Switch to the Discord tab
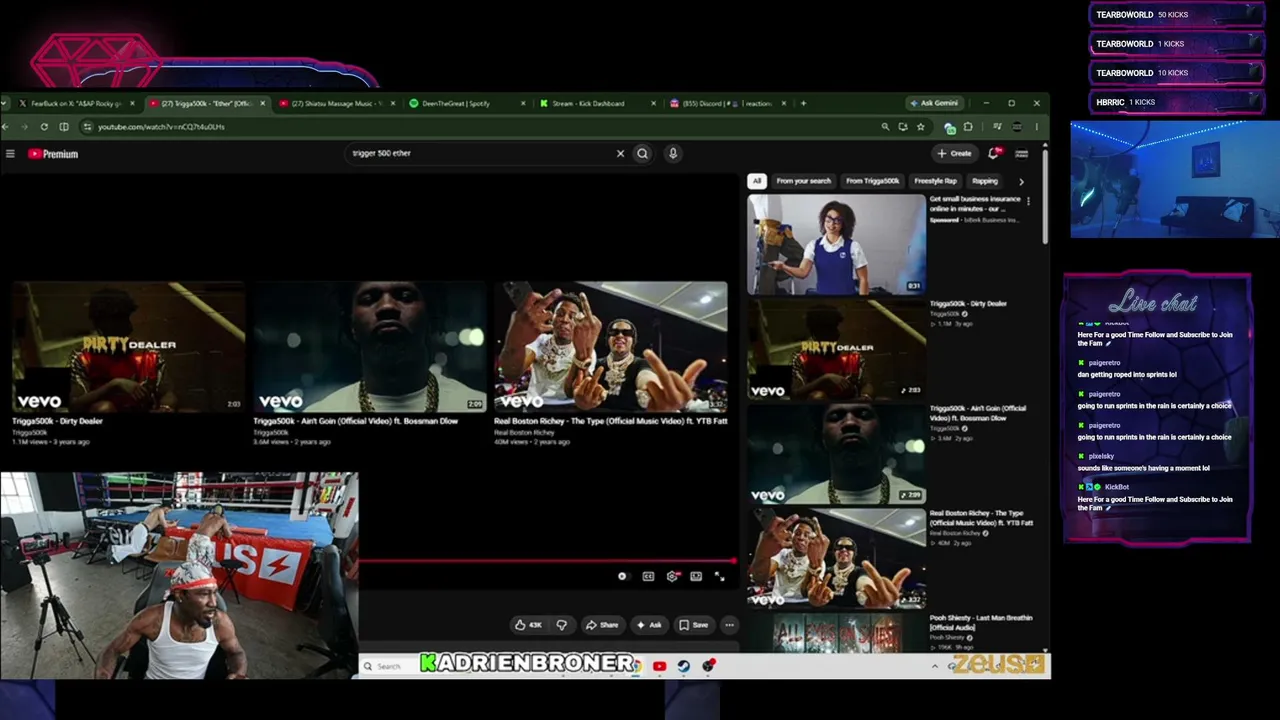Image resolution: width=1280 pixels, height=720 pixels. (726, 104)
